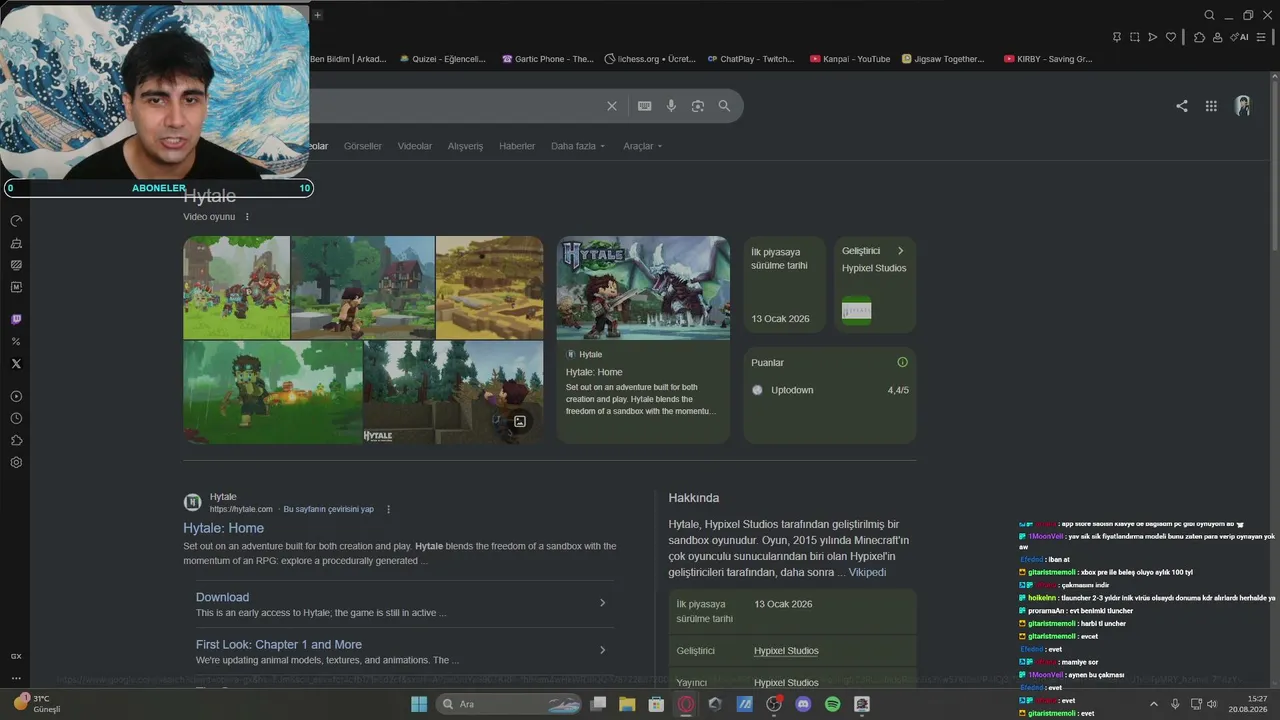
Task: Switch to the Görseller tab
Action: click(x=363, y=146)
